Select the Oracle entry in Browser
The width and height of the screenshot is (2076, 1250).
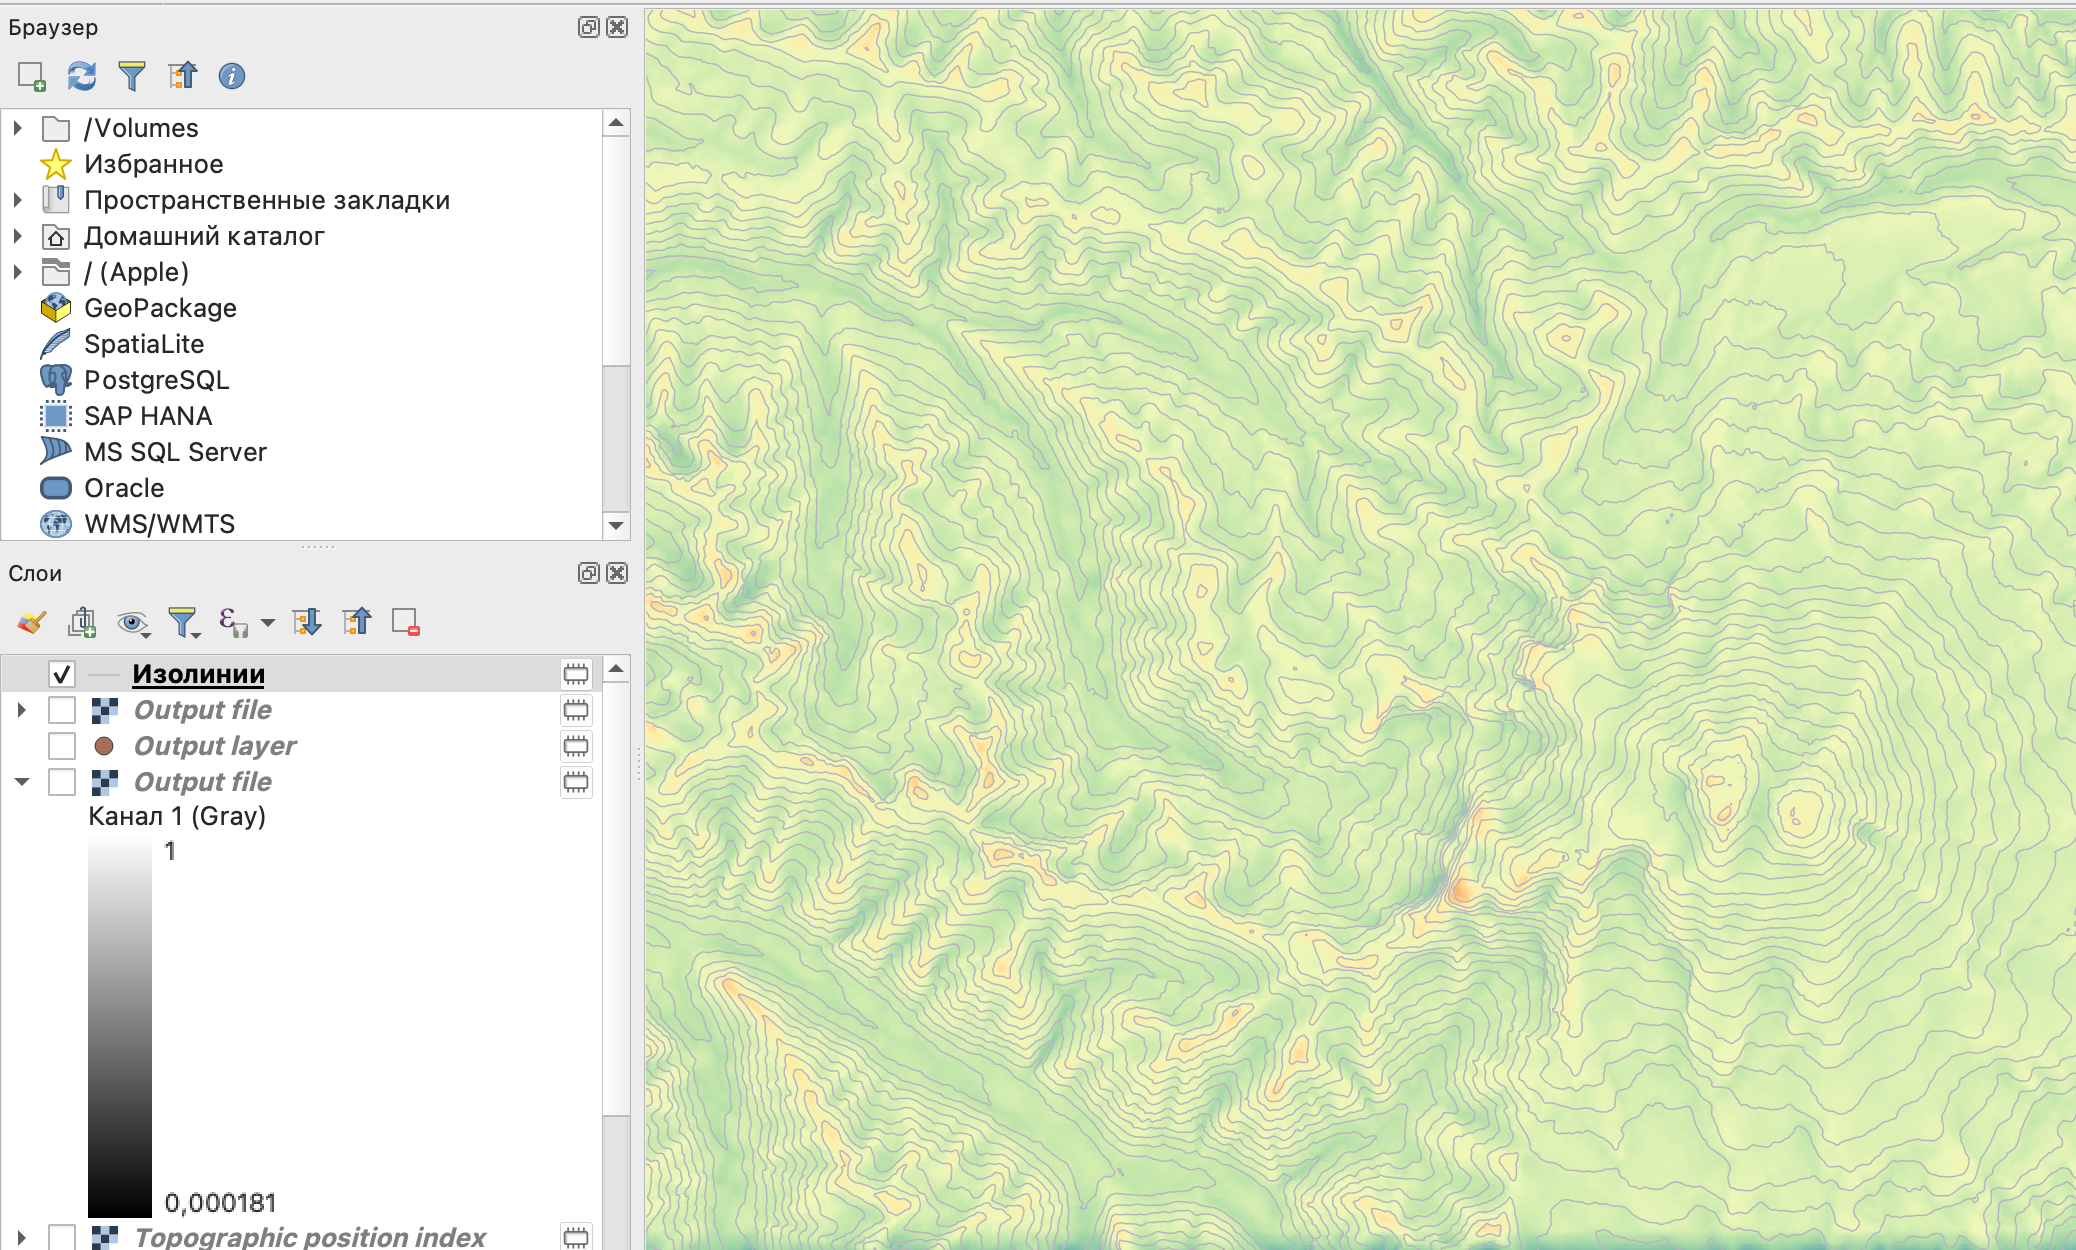click(x=124, y=488)
